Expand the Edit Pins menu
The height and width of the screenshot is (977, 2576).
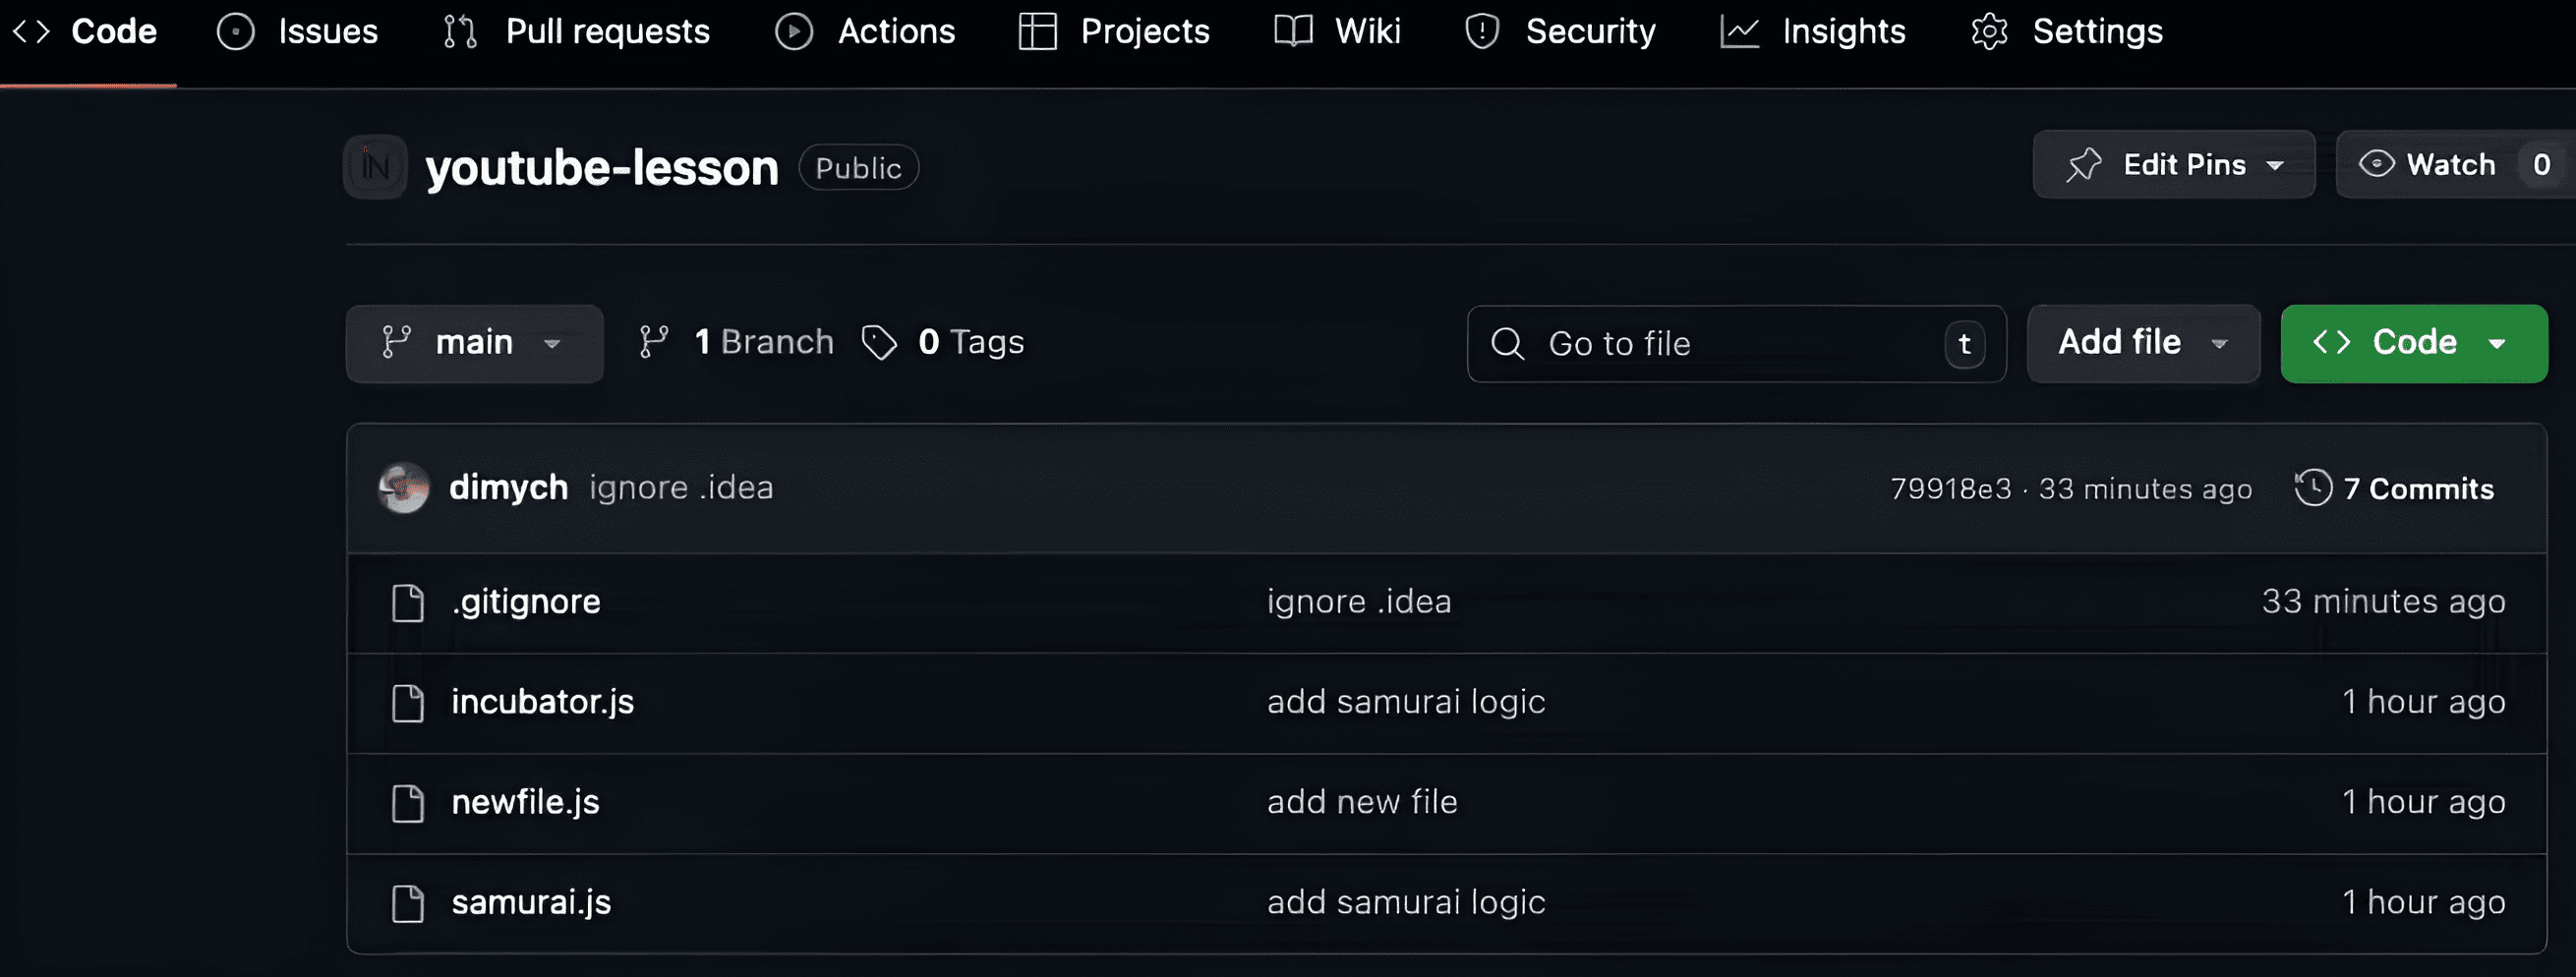point(2173,165)
